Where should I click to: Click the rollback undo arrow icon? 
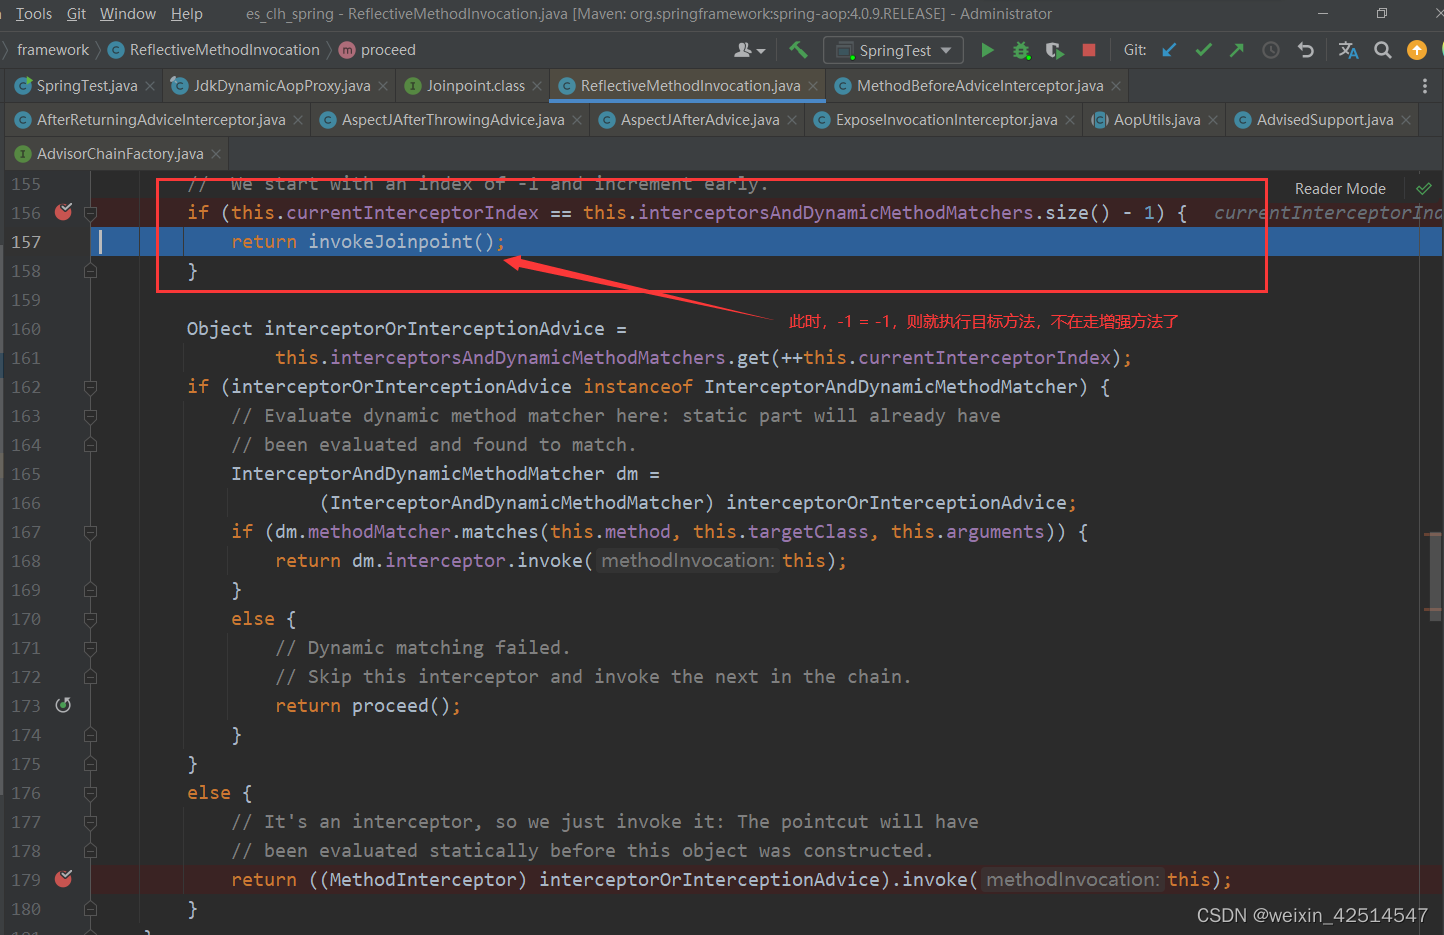pyautogui.click(x=1305, y=50)
